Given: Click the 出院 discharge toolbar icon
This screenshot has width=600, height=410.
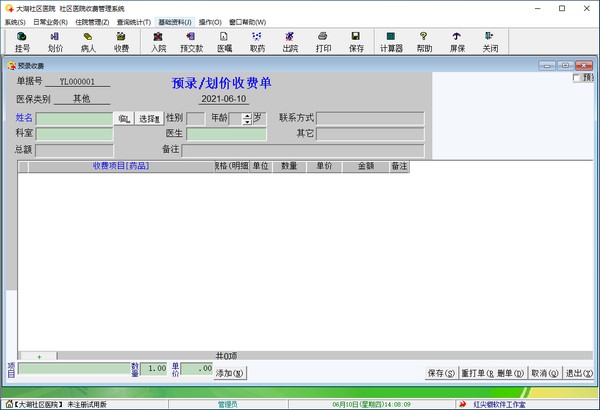Looking at the screenshot, I should click(x=290, y=41).
